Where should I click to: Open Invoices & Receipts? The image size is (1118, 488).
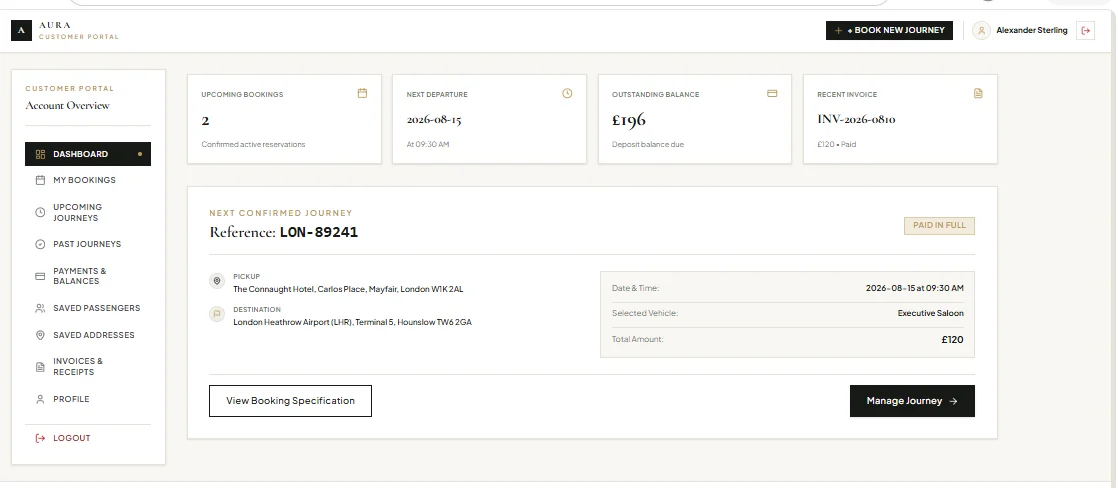[x=88, y=367]
